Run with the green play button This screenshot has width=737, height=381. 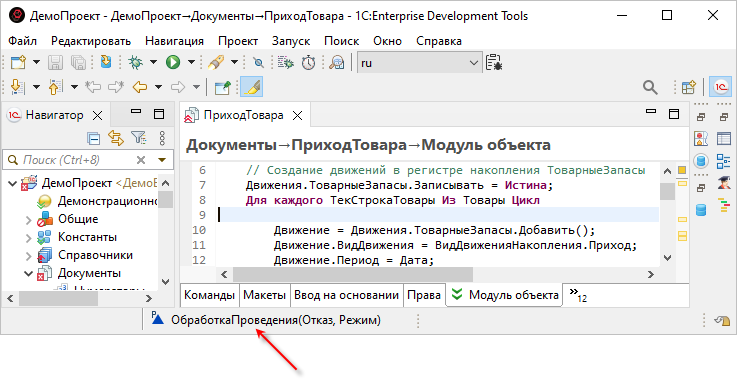point(173,62)
